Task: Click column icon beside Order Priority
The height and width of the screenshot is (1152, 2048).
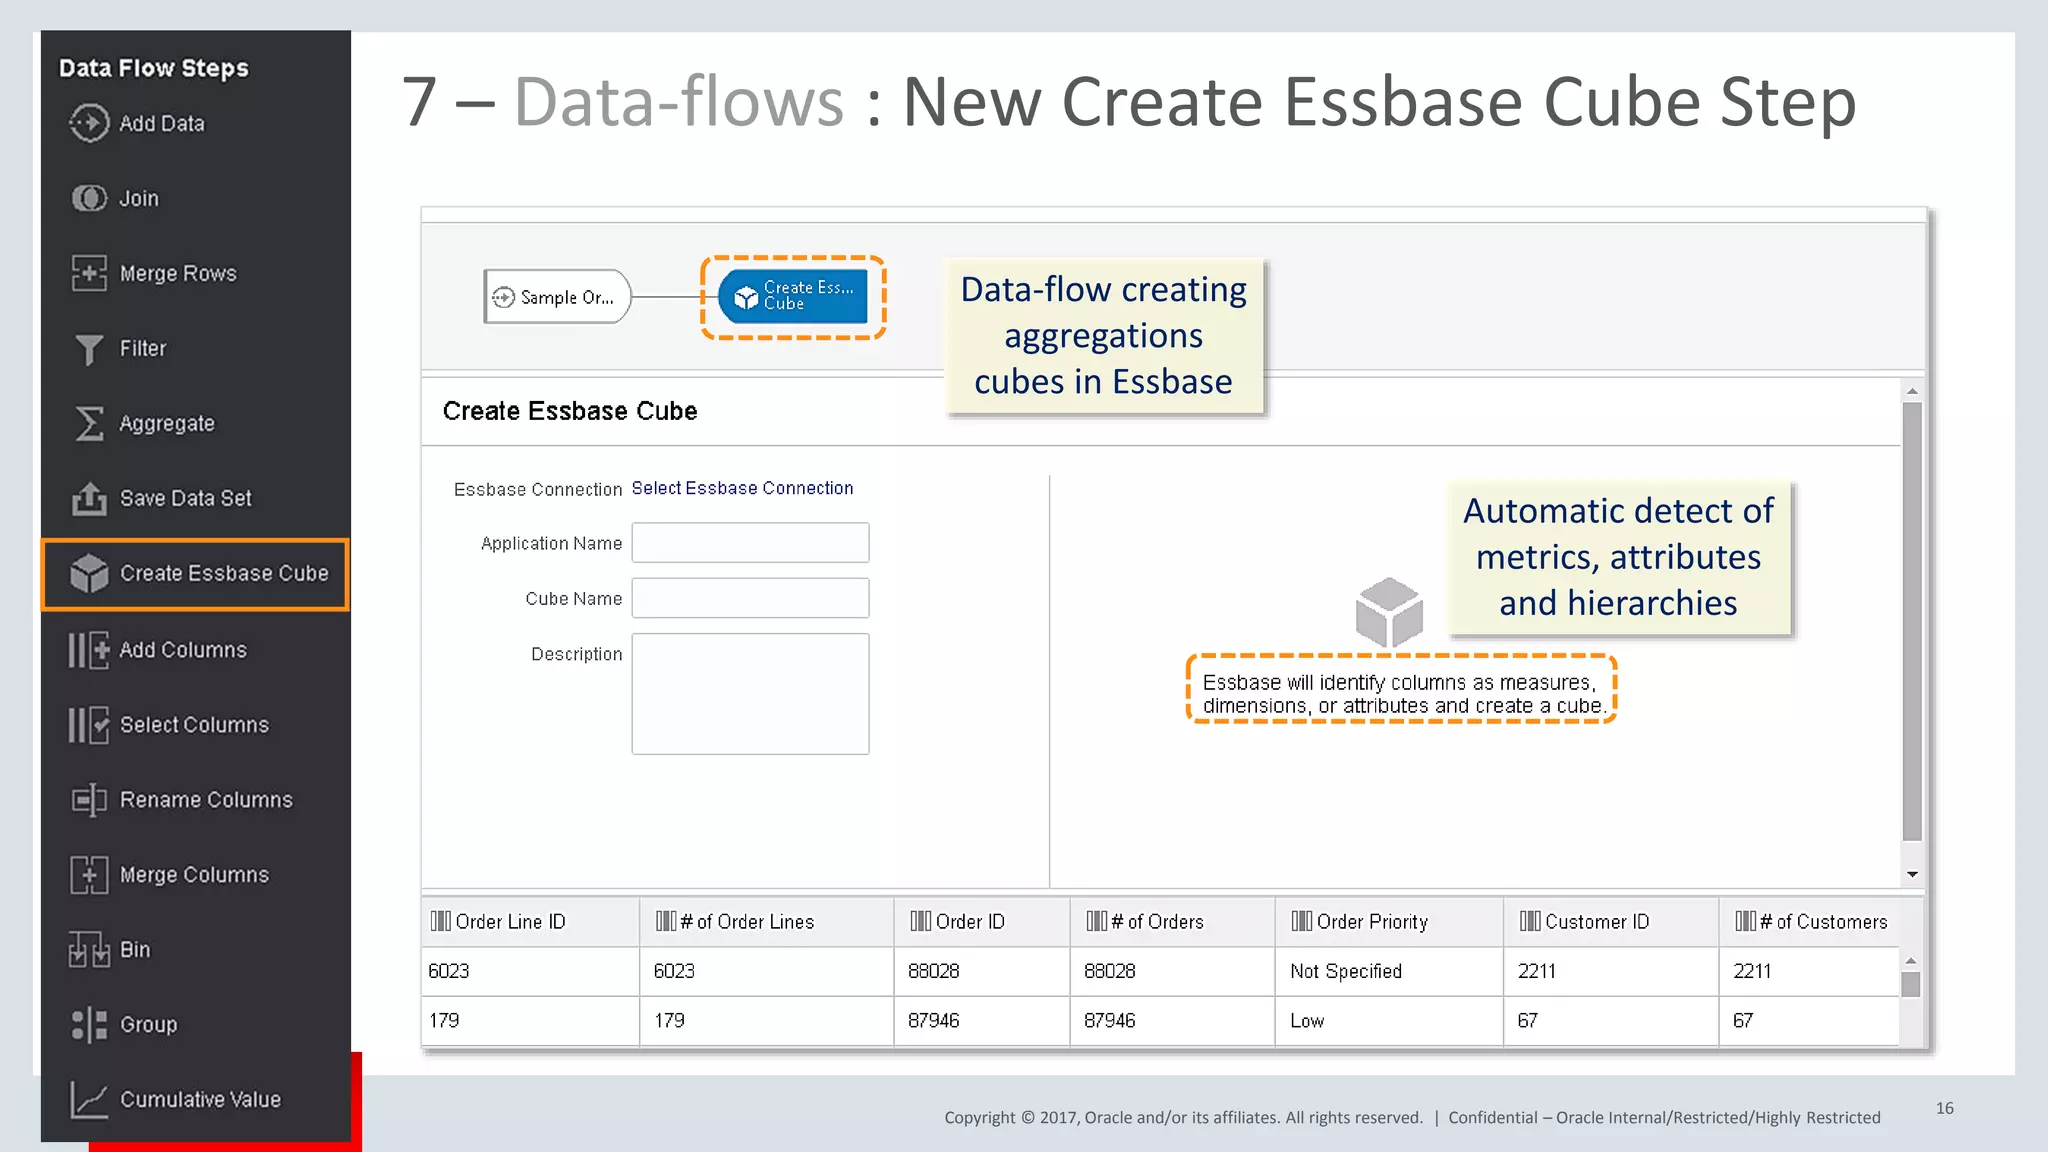Action: pyautogui.click(x=1302, y=921)
